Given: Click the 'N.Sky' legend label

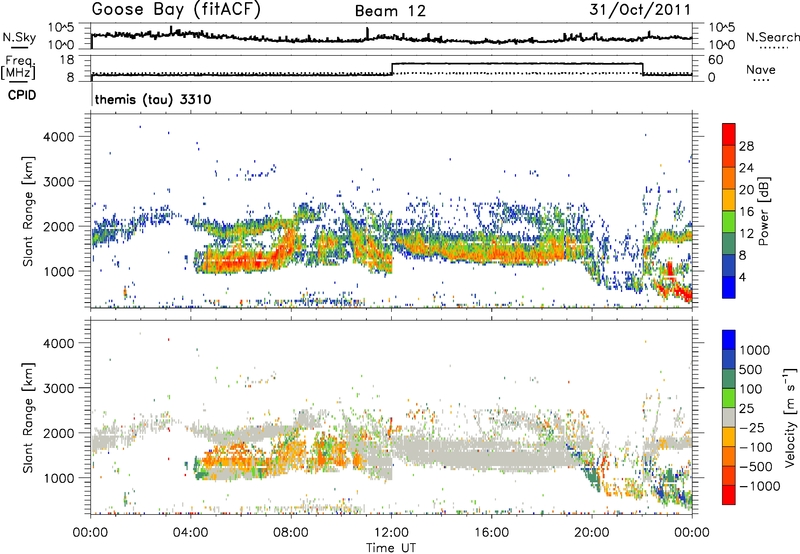Looking at the screenshot, I should [19, 37].
